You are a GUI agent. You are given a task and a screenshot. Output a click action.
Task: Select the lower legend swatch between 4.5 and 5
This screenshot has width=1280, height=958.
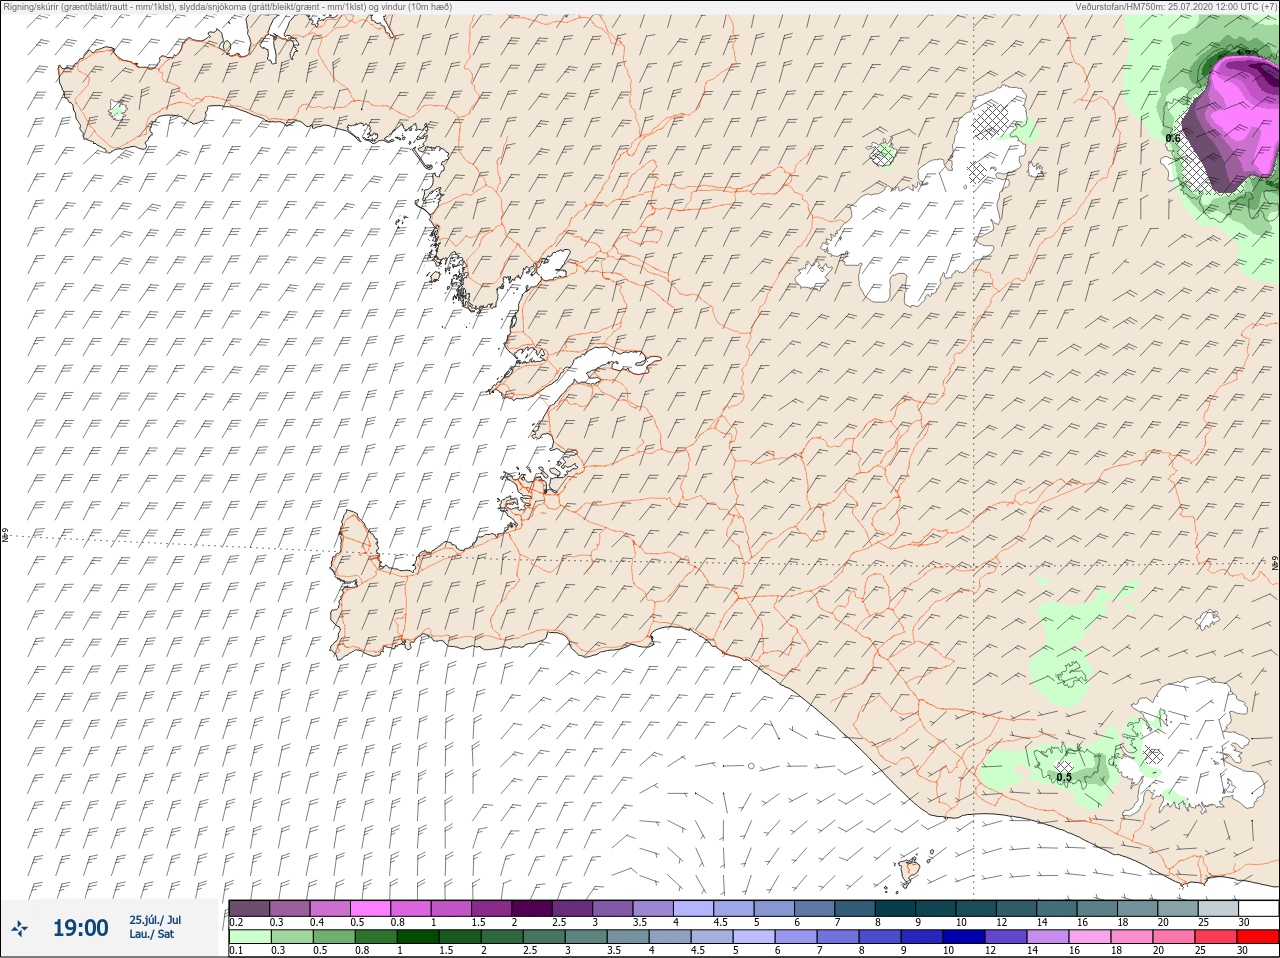point(711,937)
